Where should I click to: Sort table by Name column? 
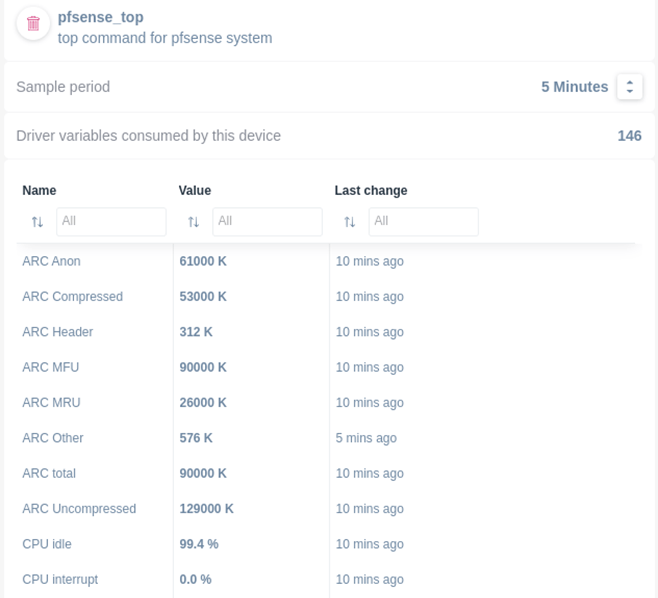(37, 222)
